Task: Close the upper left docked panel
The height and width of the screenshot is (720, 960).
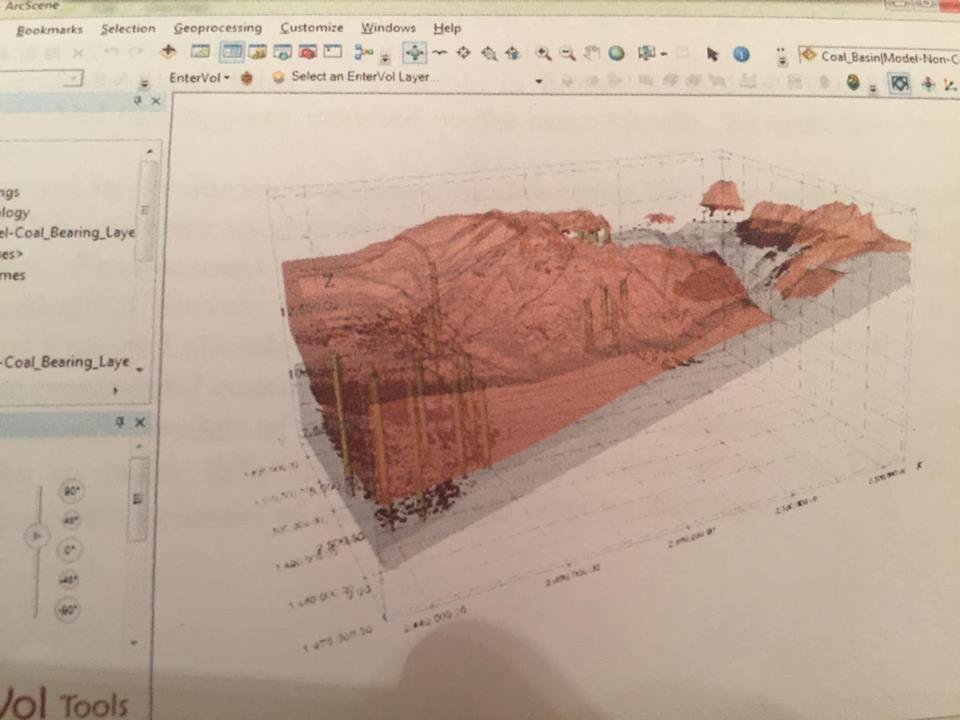Action: point(156,101)
